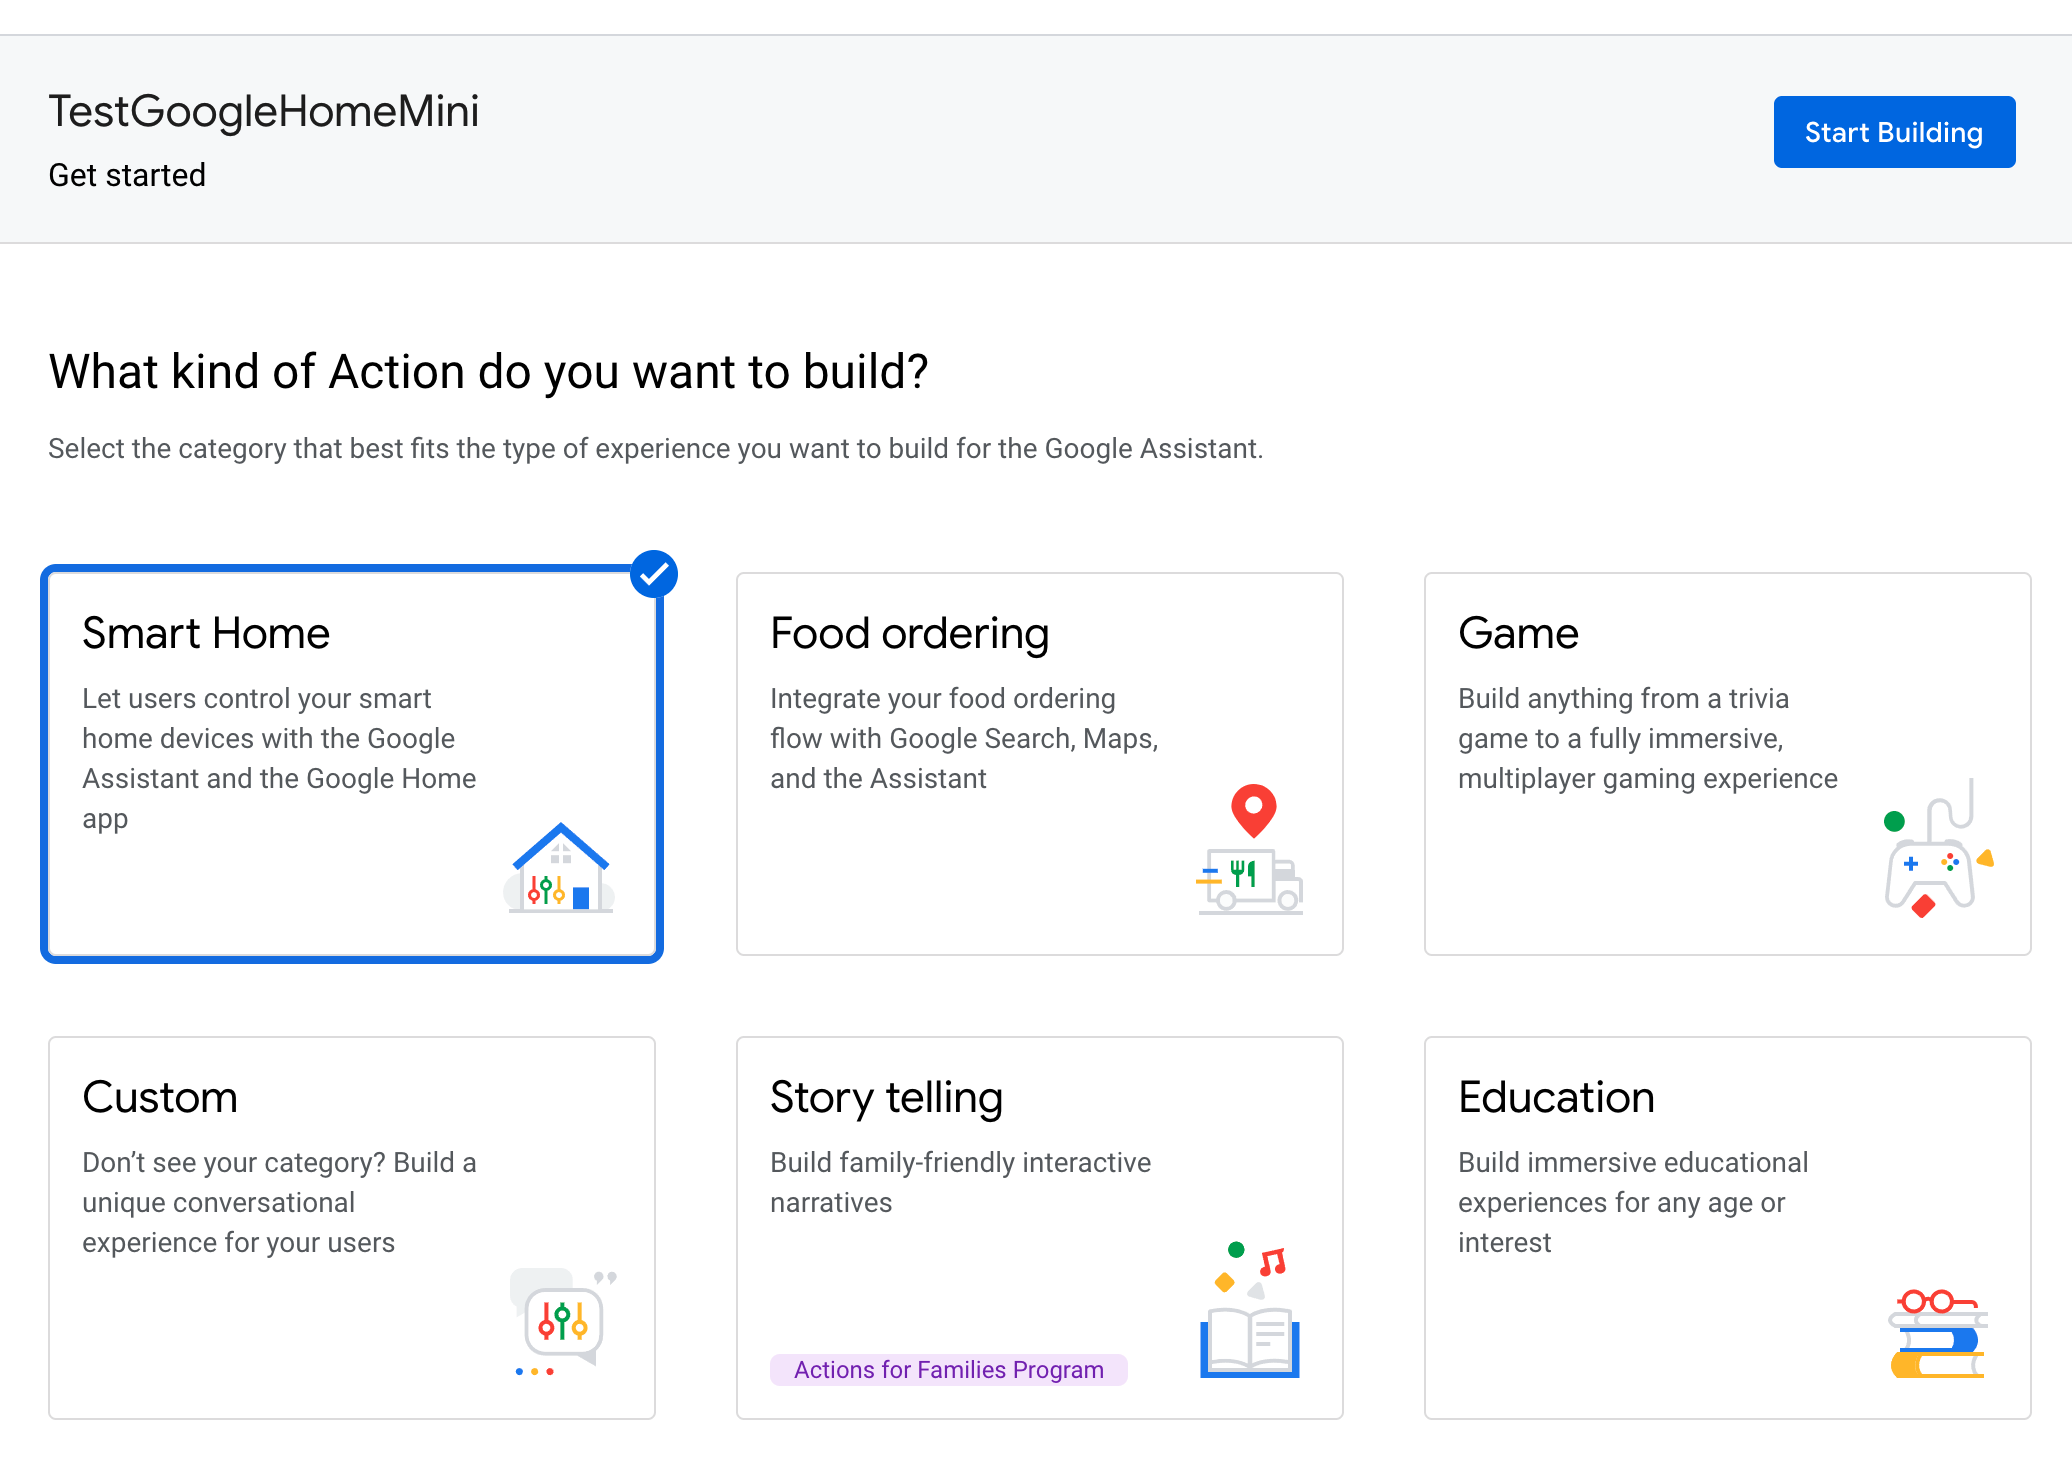Click the Smart Home card heading text
2072x1474 pixels.
(205, 632)
